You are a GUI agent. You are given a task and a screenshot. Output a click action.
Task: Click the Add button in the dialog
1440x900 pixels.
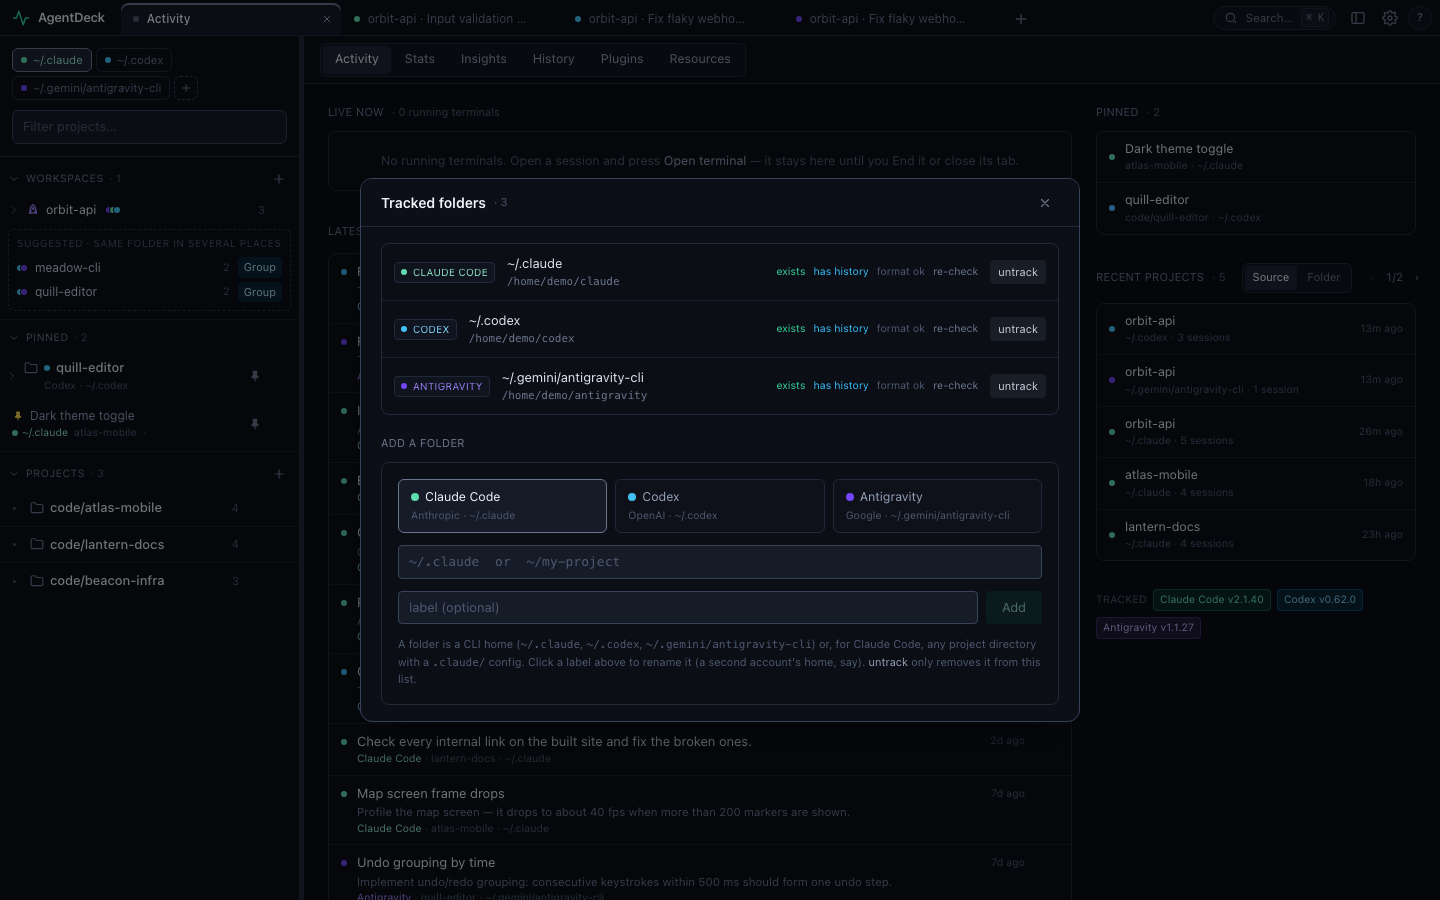(1014, 608)
